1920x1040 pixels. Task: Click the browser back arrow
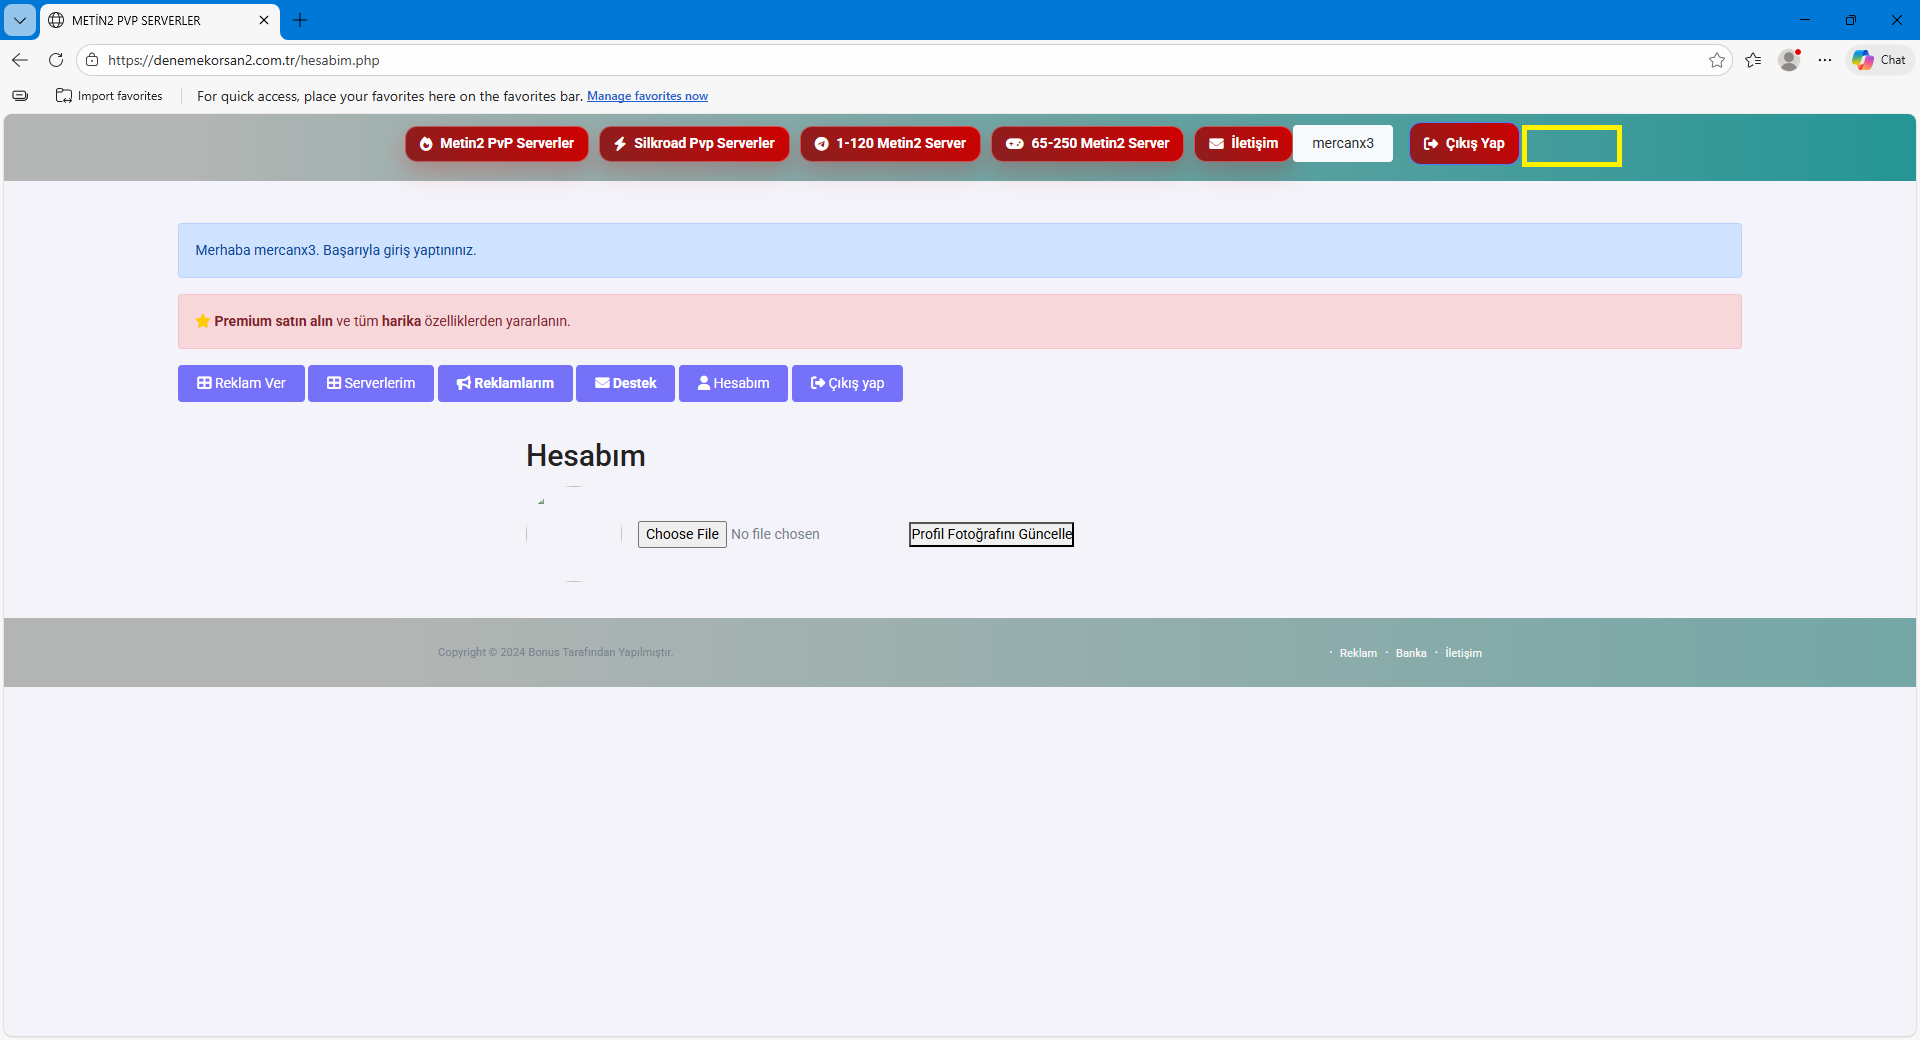(x=20, y=60)
